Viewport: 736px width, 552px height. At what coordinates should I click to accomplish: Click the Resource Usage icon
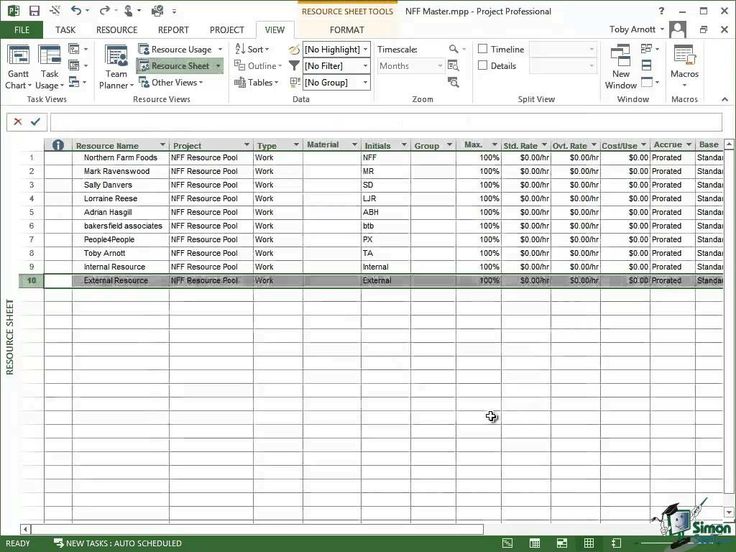144,49
